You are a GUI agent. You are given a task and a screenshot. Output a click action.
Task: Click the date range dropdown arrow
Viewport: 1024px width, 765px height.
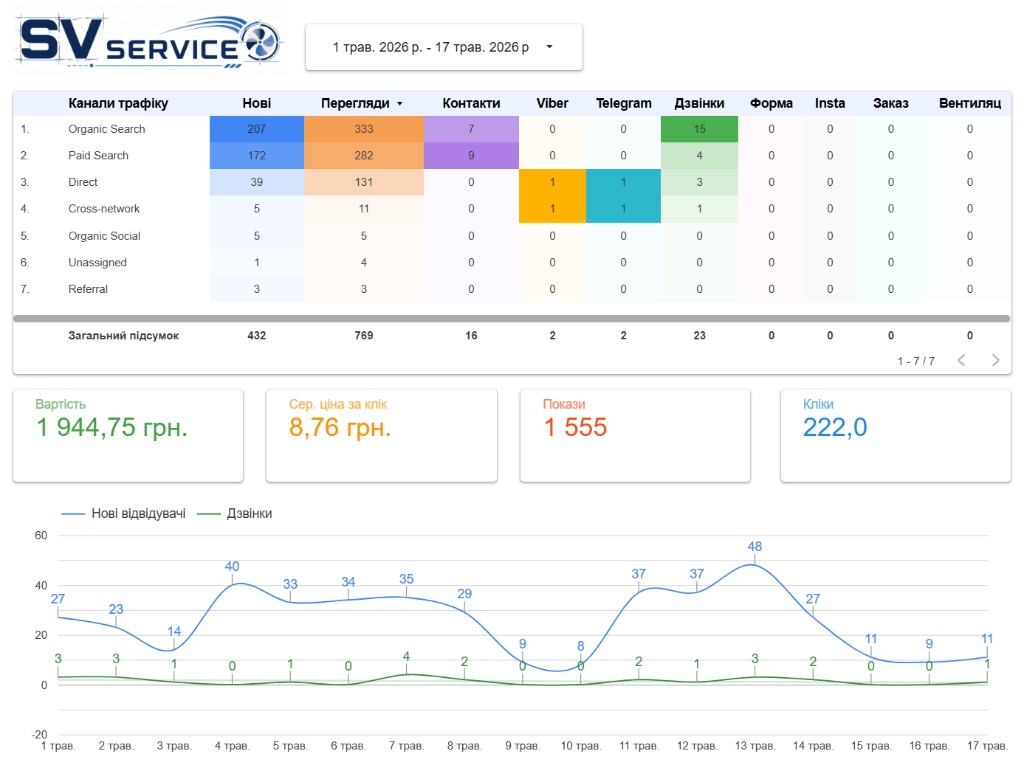coord(549,47)
